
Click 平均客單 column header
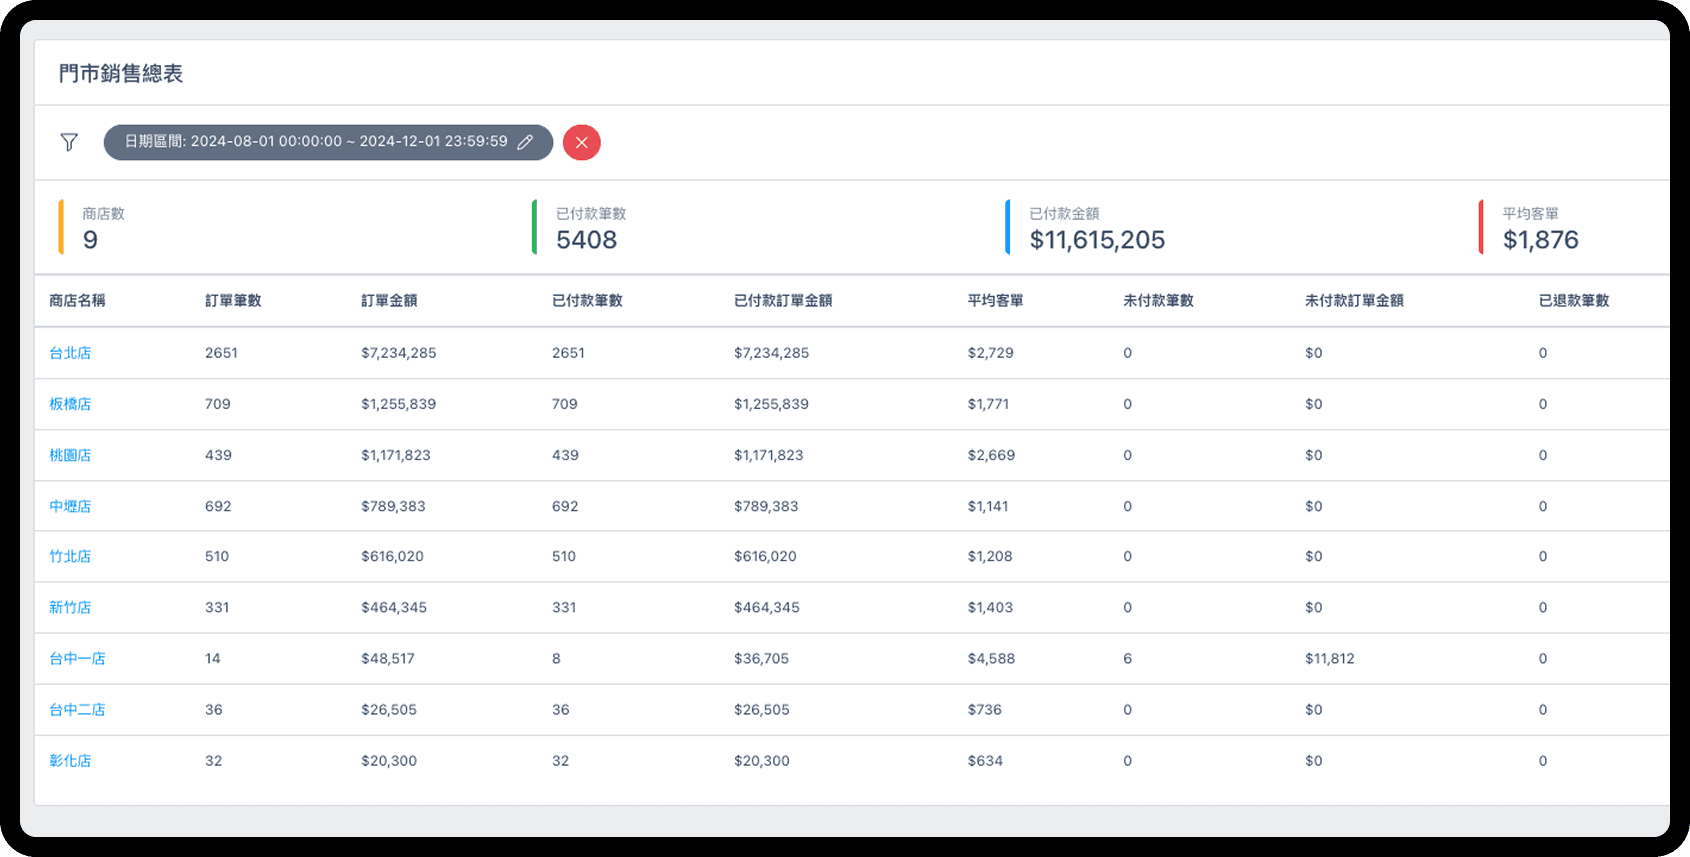tap(995, 300)
